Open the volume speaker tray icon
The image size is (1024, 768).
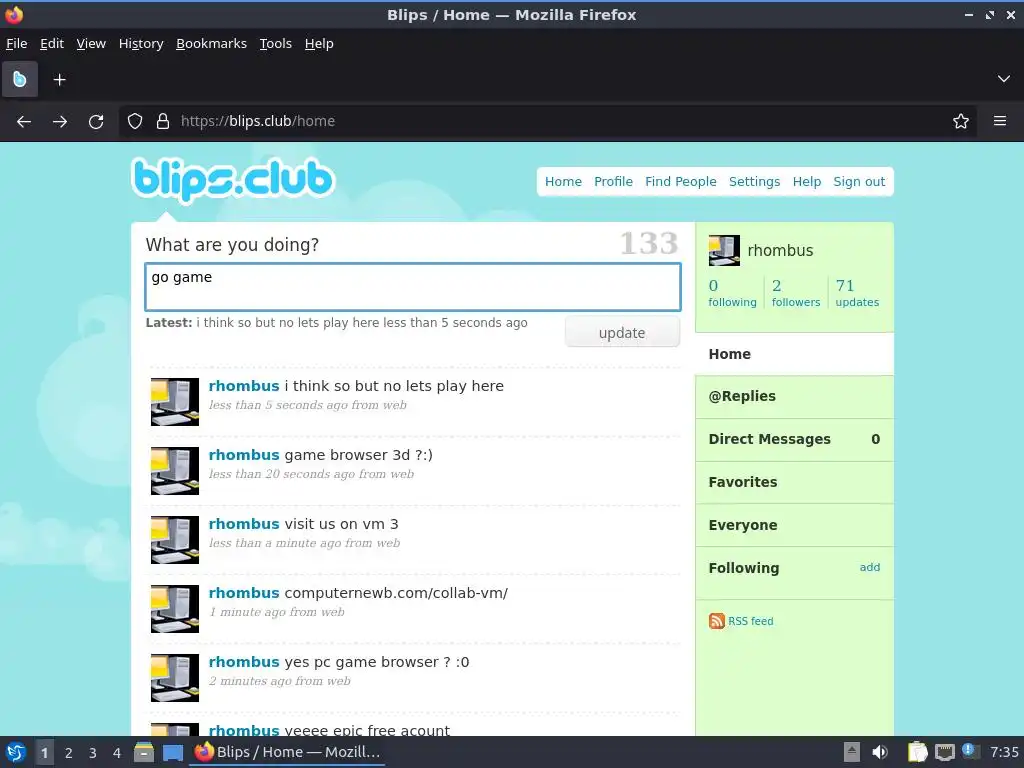(x=880, y=752)
